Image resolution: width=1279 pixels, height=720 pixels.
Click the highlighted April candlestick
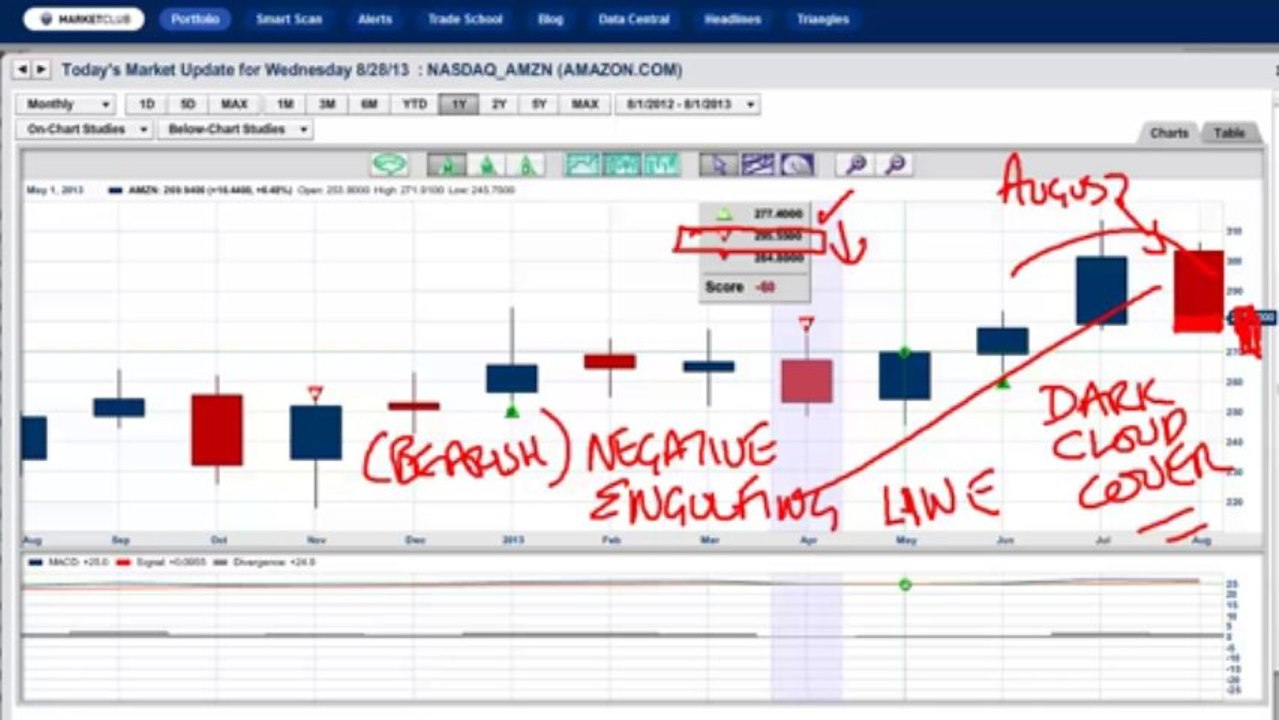[x=806, y=381]
